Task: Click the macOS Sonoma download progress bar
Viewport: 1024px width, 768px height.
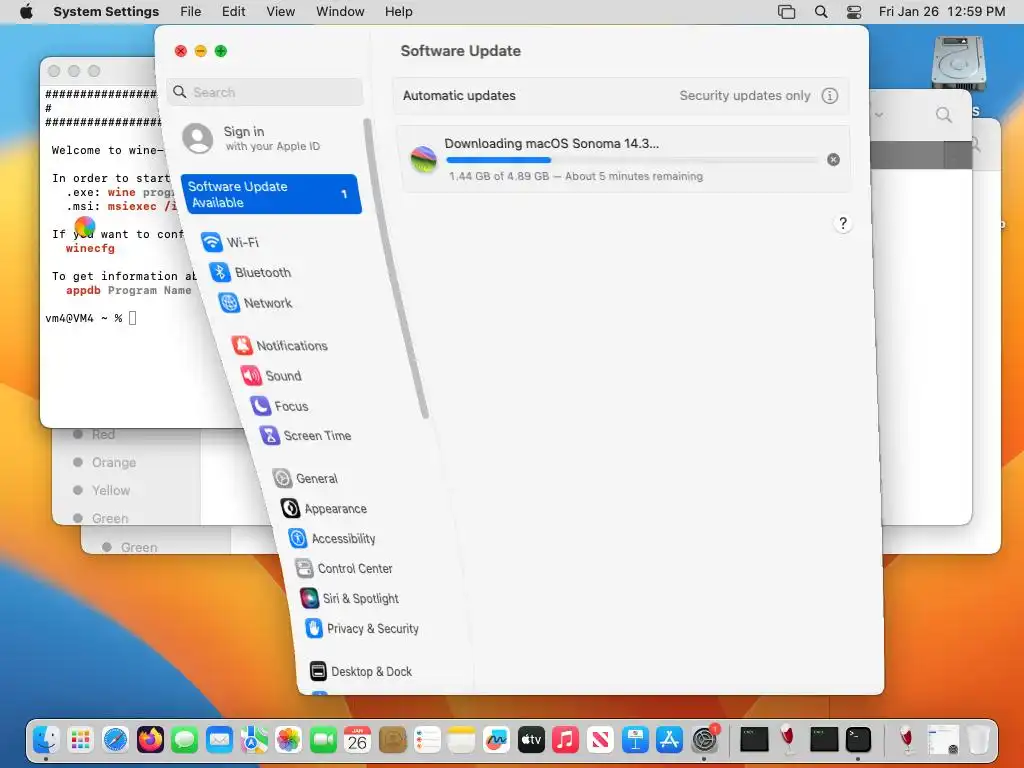Action: [632, 159]
